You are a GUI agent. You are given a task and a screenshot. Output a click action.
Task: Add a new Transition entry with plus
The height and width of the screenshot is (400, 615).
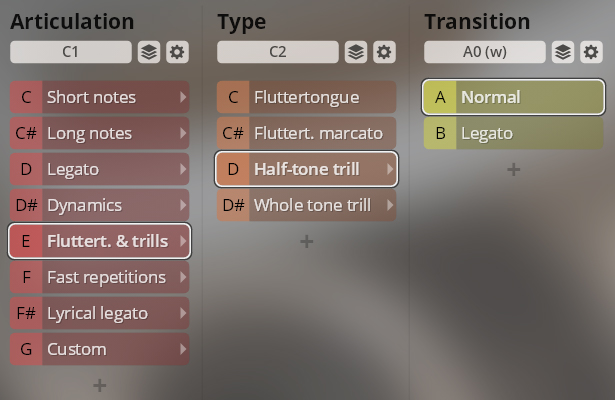(x=514, y=169)
